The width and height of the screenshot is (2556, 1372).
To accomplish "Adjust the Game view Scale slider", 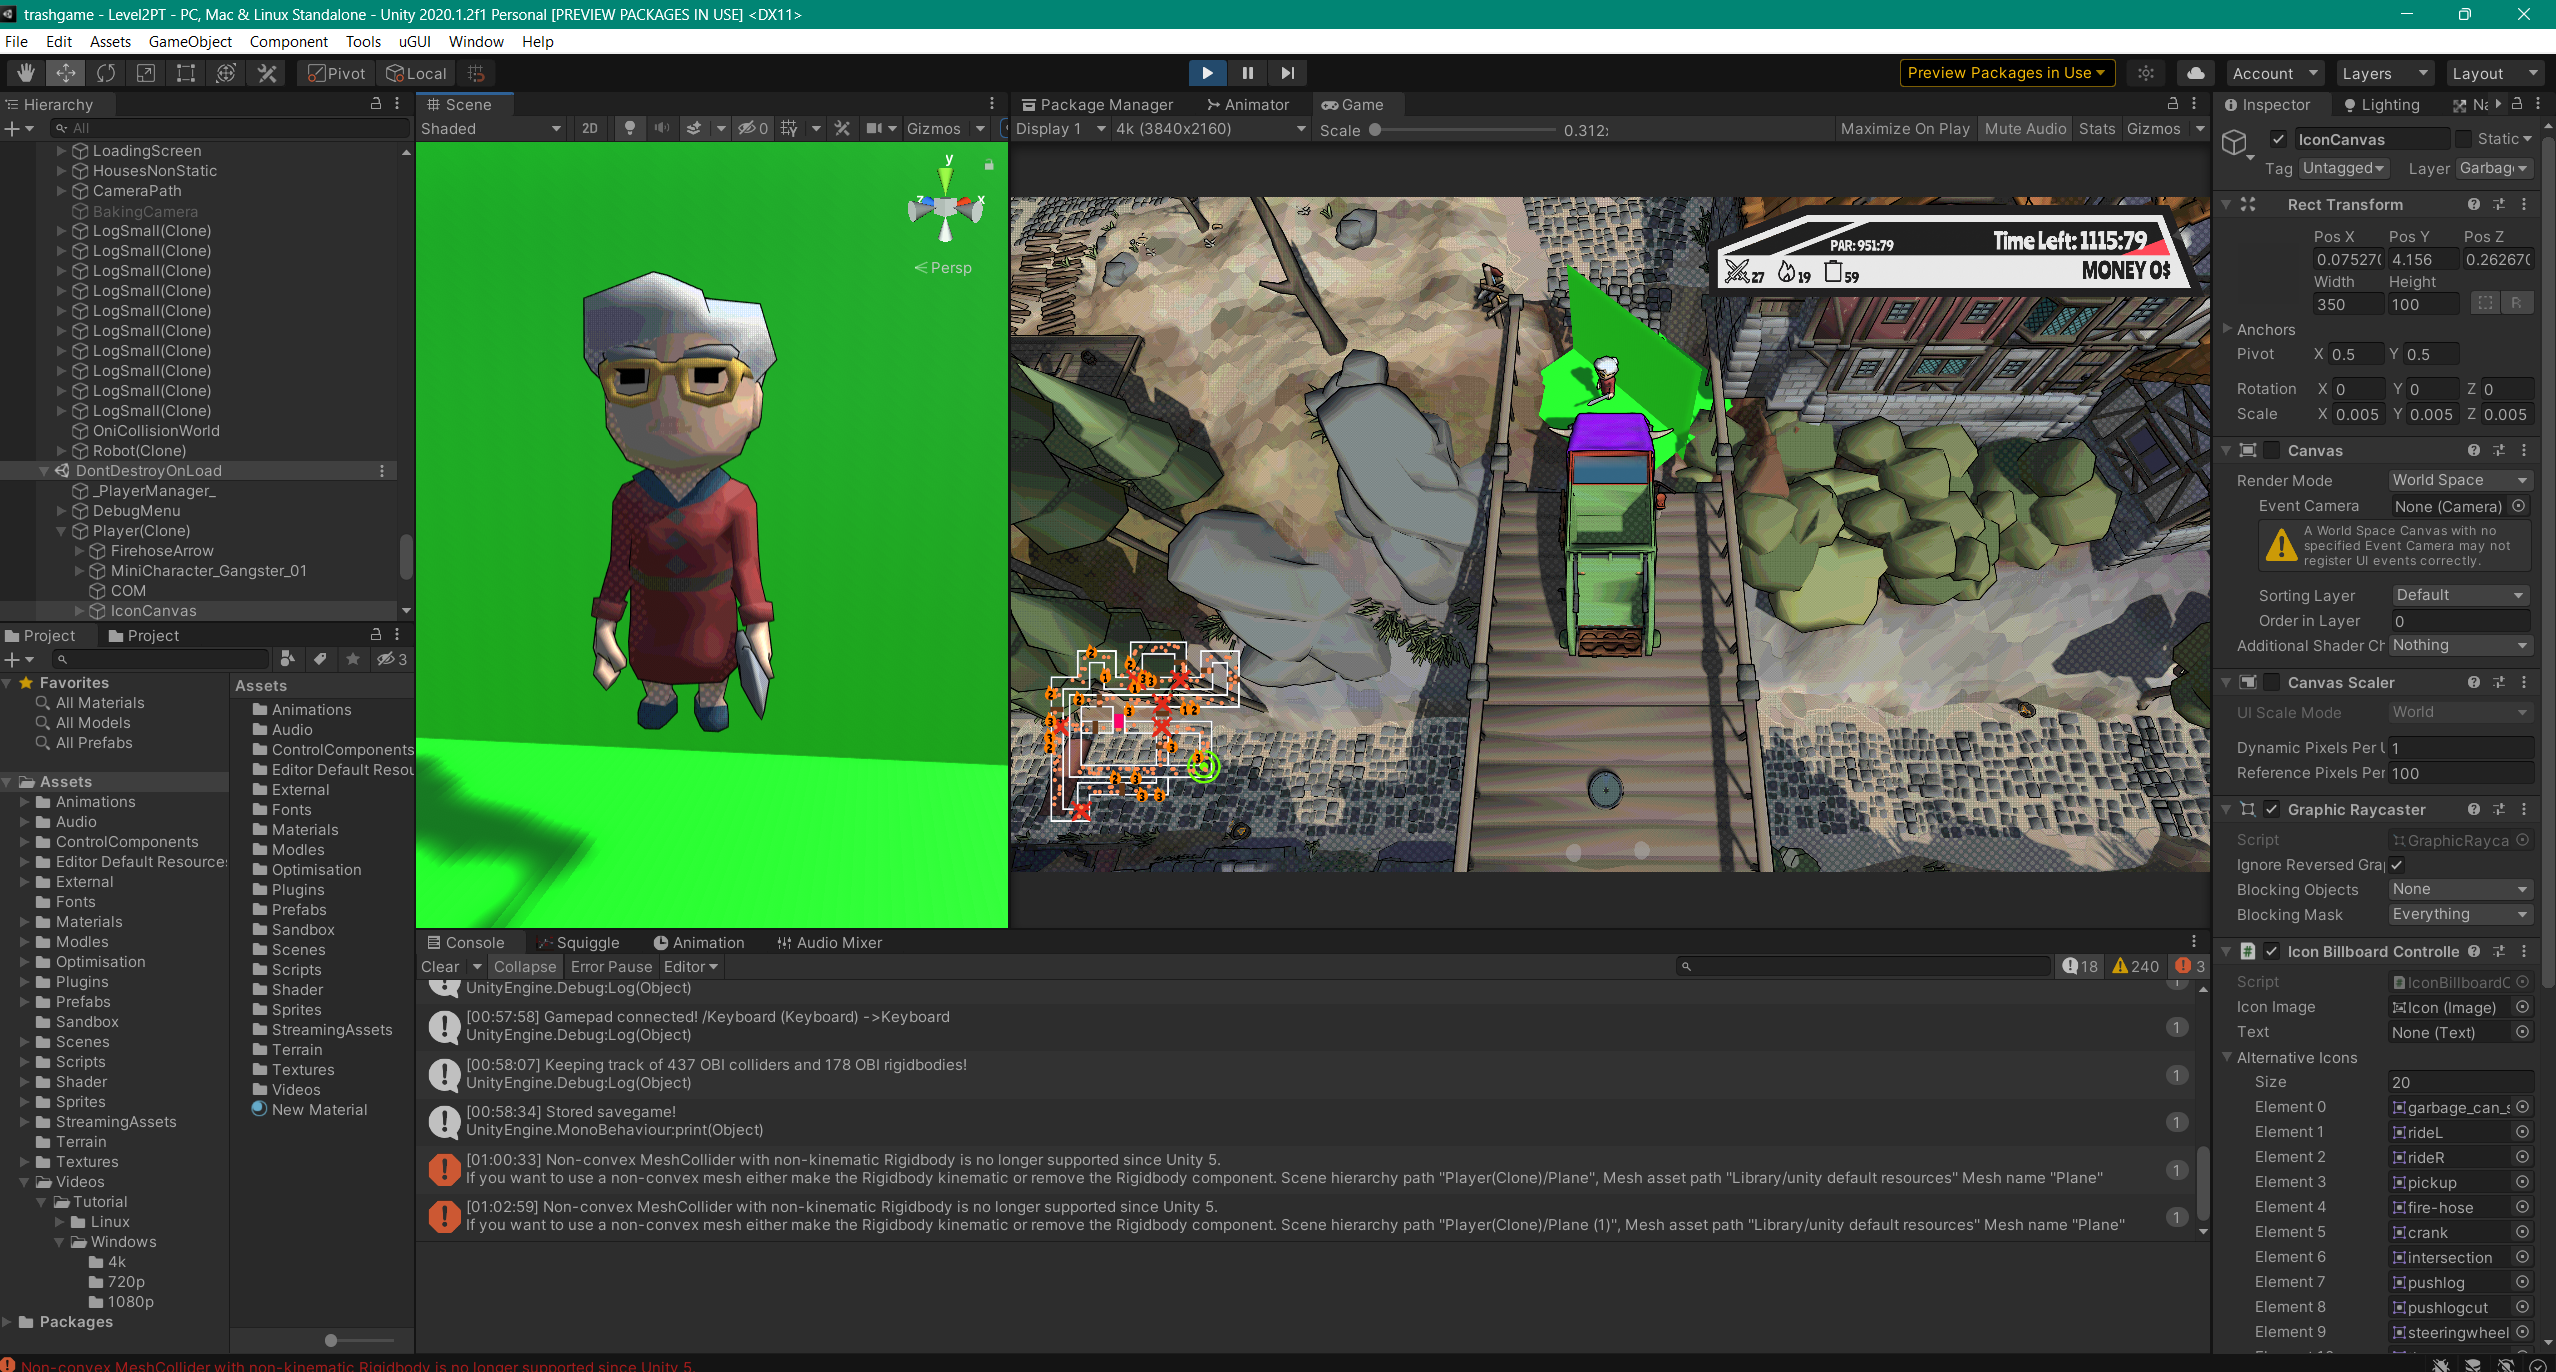I will point(1462,130).
